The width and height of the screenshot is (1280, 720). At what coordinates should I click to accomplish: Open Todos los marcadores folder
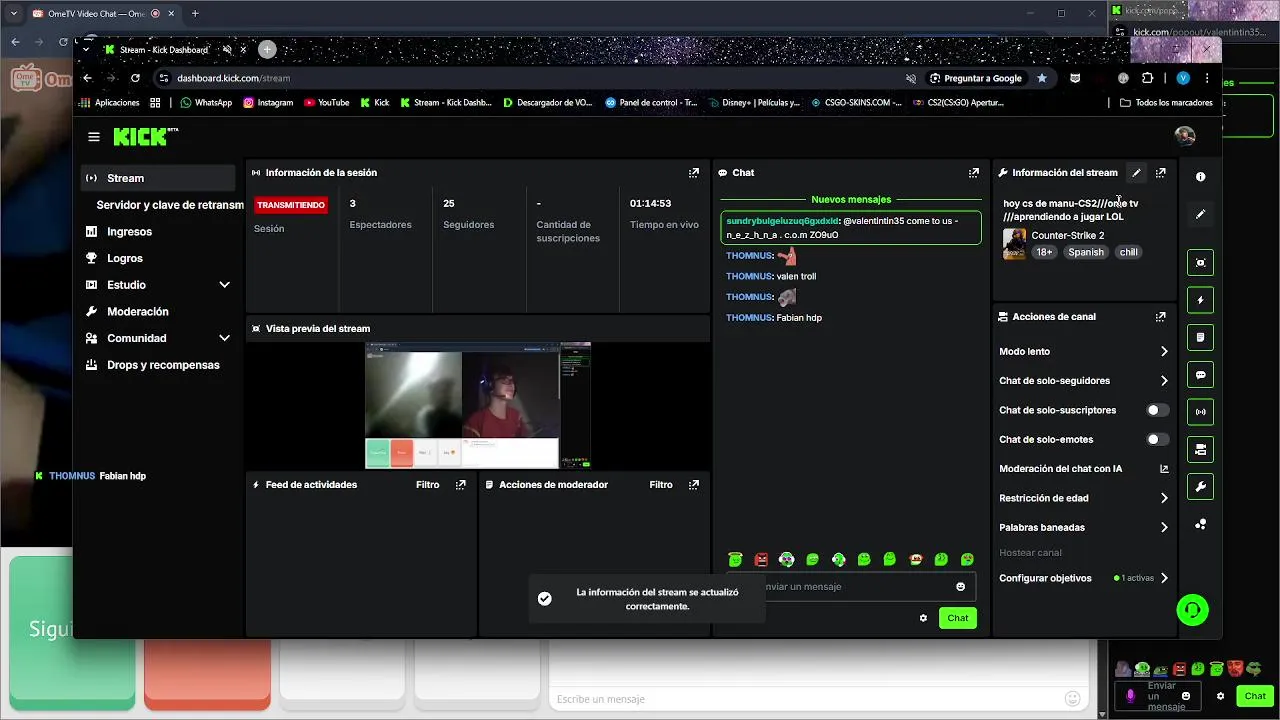click(1166, 102)
